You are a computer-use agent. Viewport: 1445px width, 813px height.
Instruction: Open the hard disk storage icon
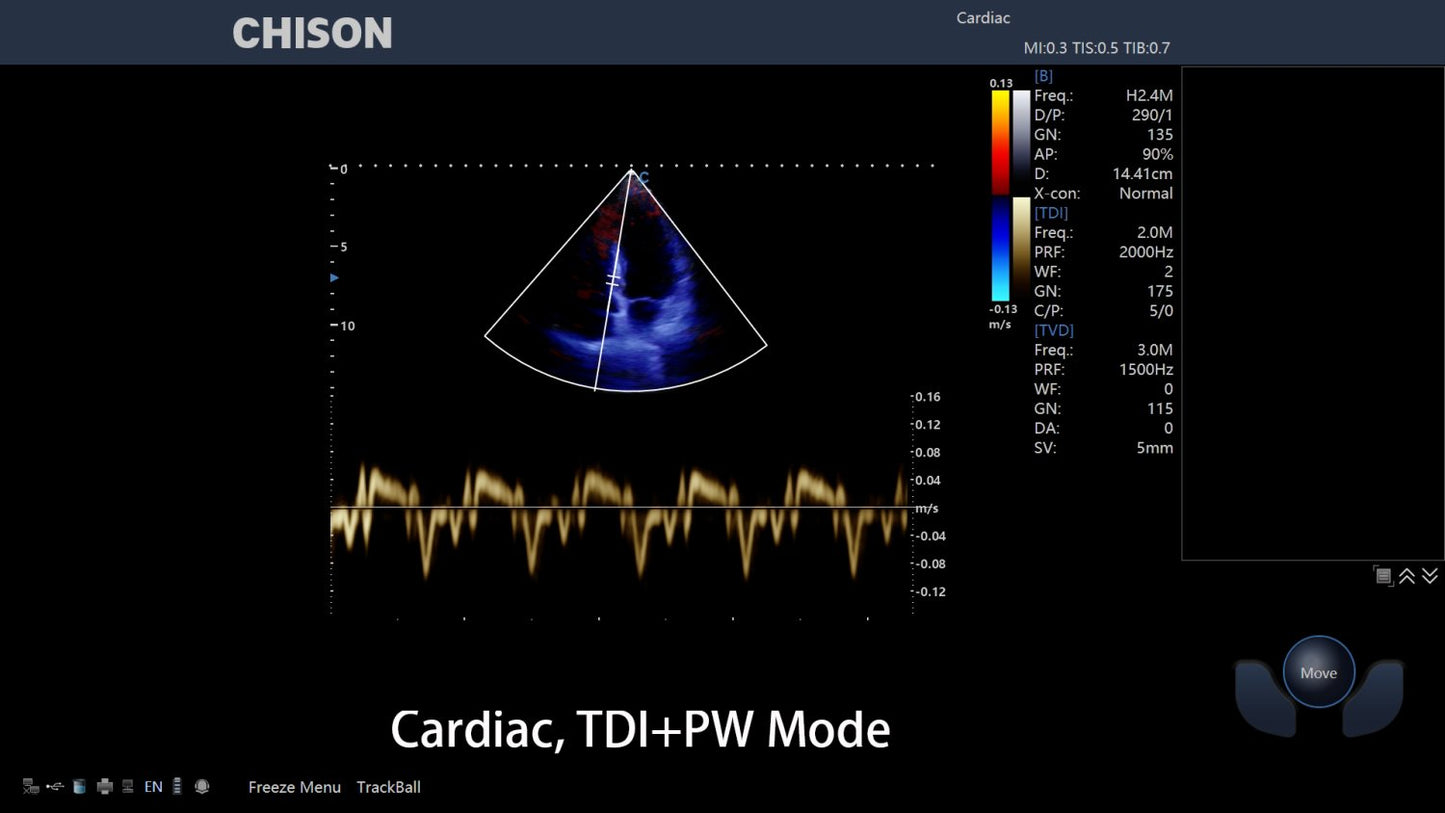click(x=79, y=787)
